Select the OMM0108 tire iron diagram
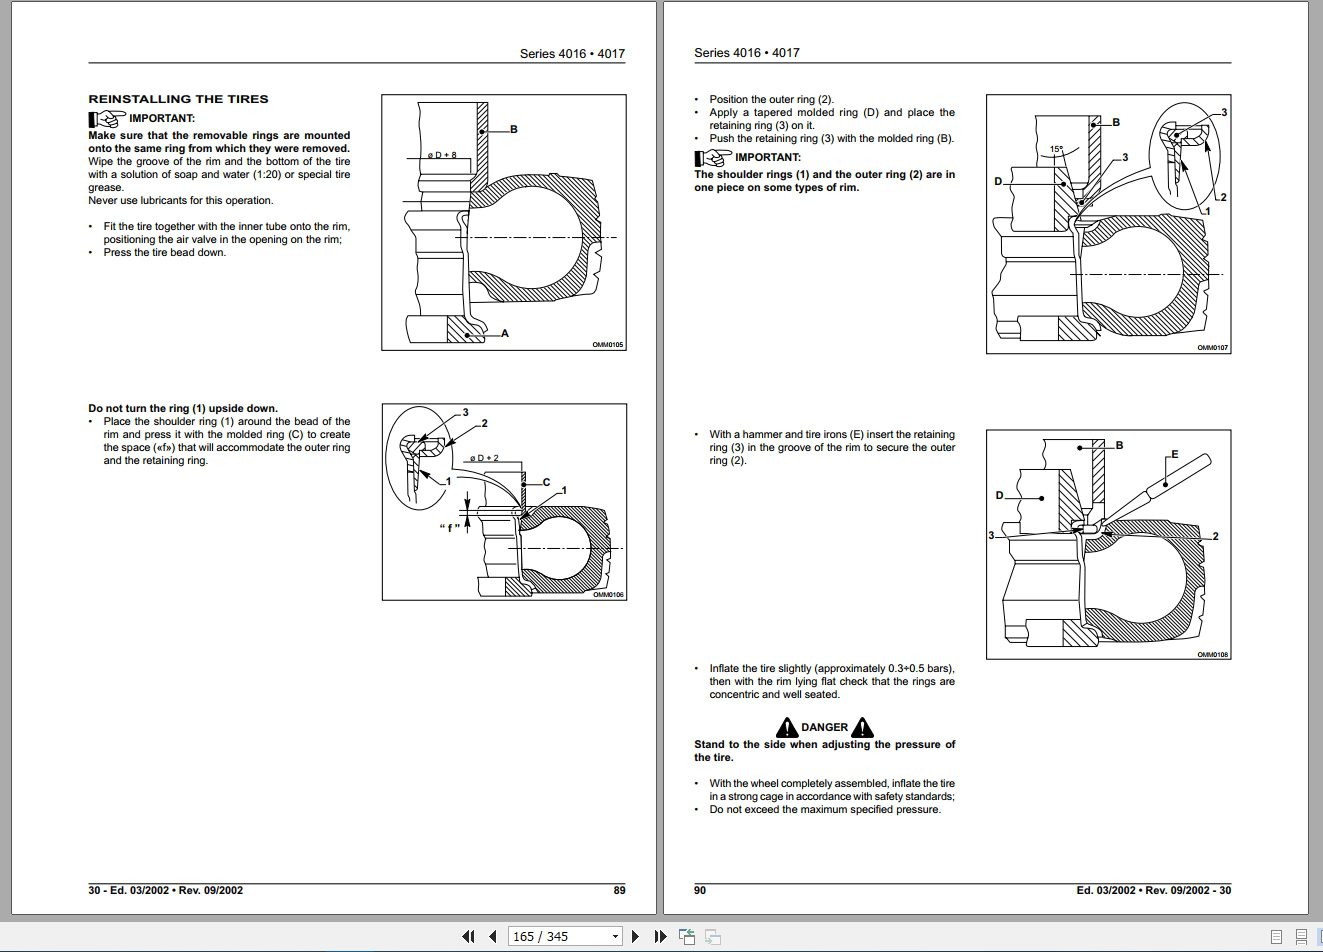 (x=1109, y=543)
